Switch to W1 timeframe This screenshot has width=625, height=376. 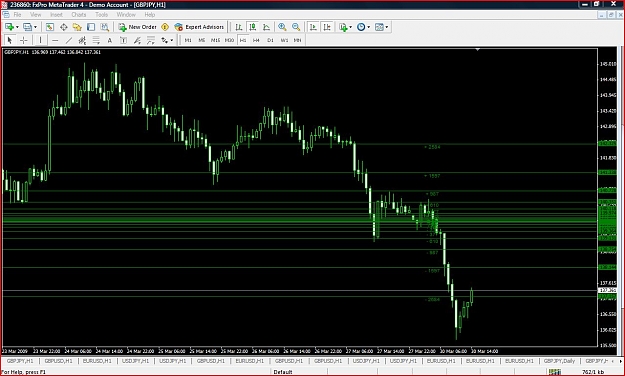point(284,40)
